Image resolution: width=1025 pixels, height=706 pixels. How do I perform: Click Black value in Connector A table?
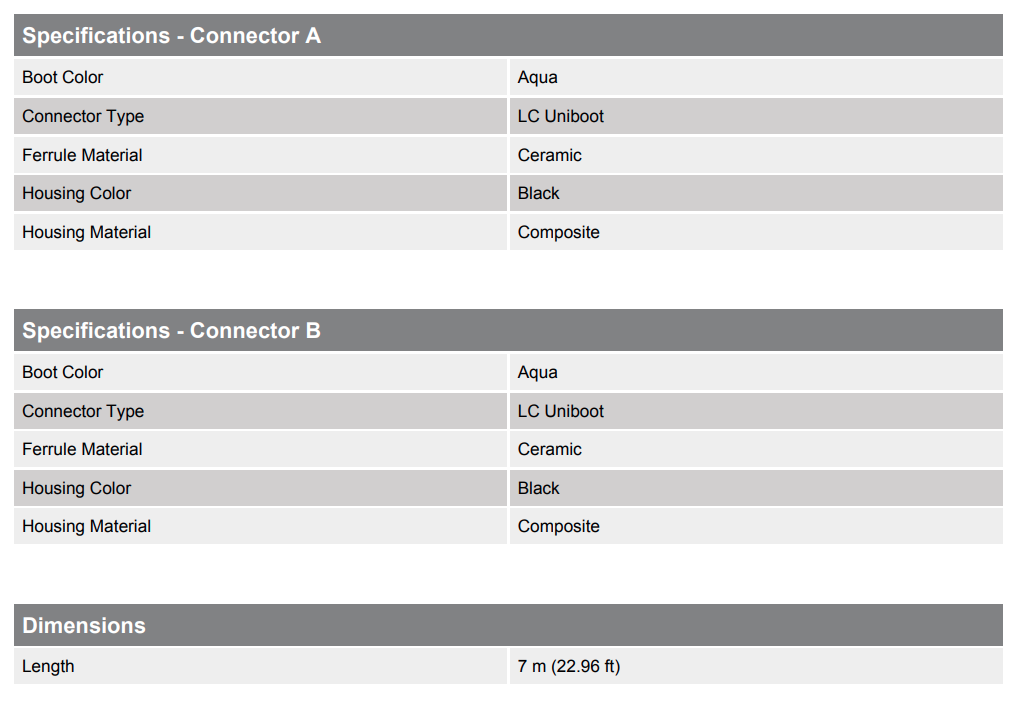click(x=539, y=193)
